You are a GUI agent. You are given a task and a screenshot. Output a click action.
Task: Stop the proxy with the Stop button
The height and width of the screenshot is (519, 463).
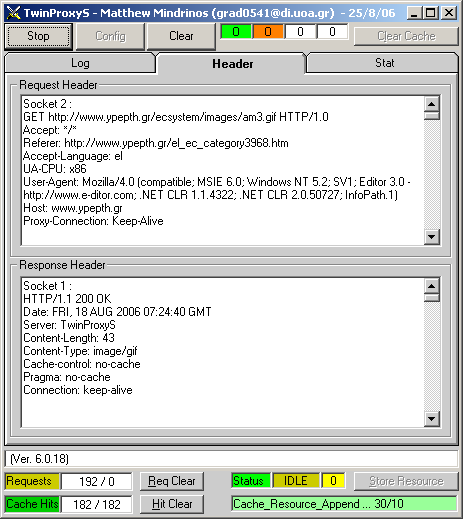point(38,36)
